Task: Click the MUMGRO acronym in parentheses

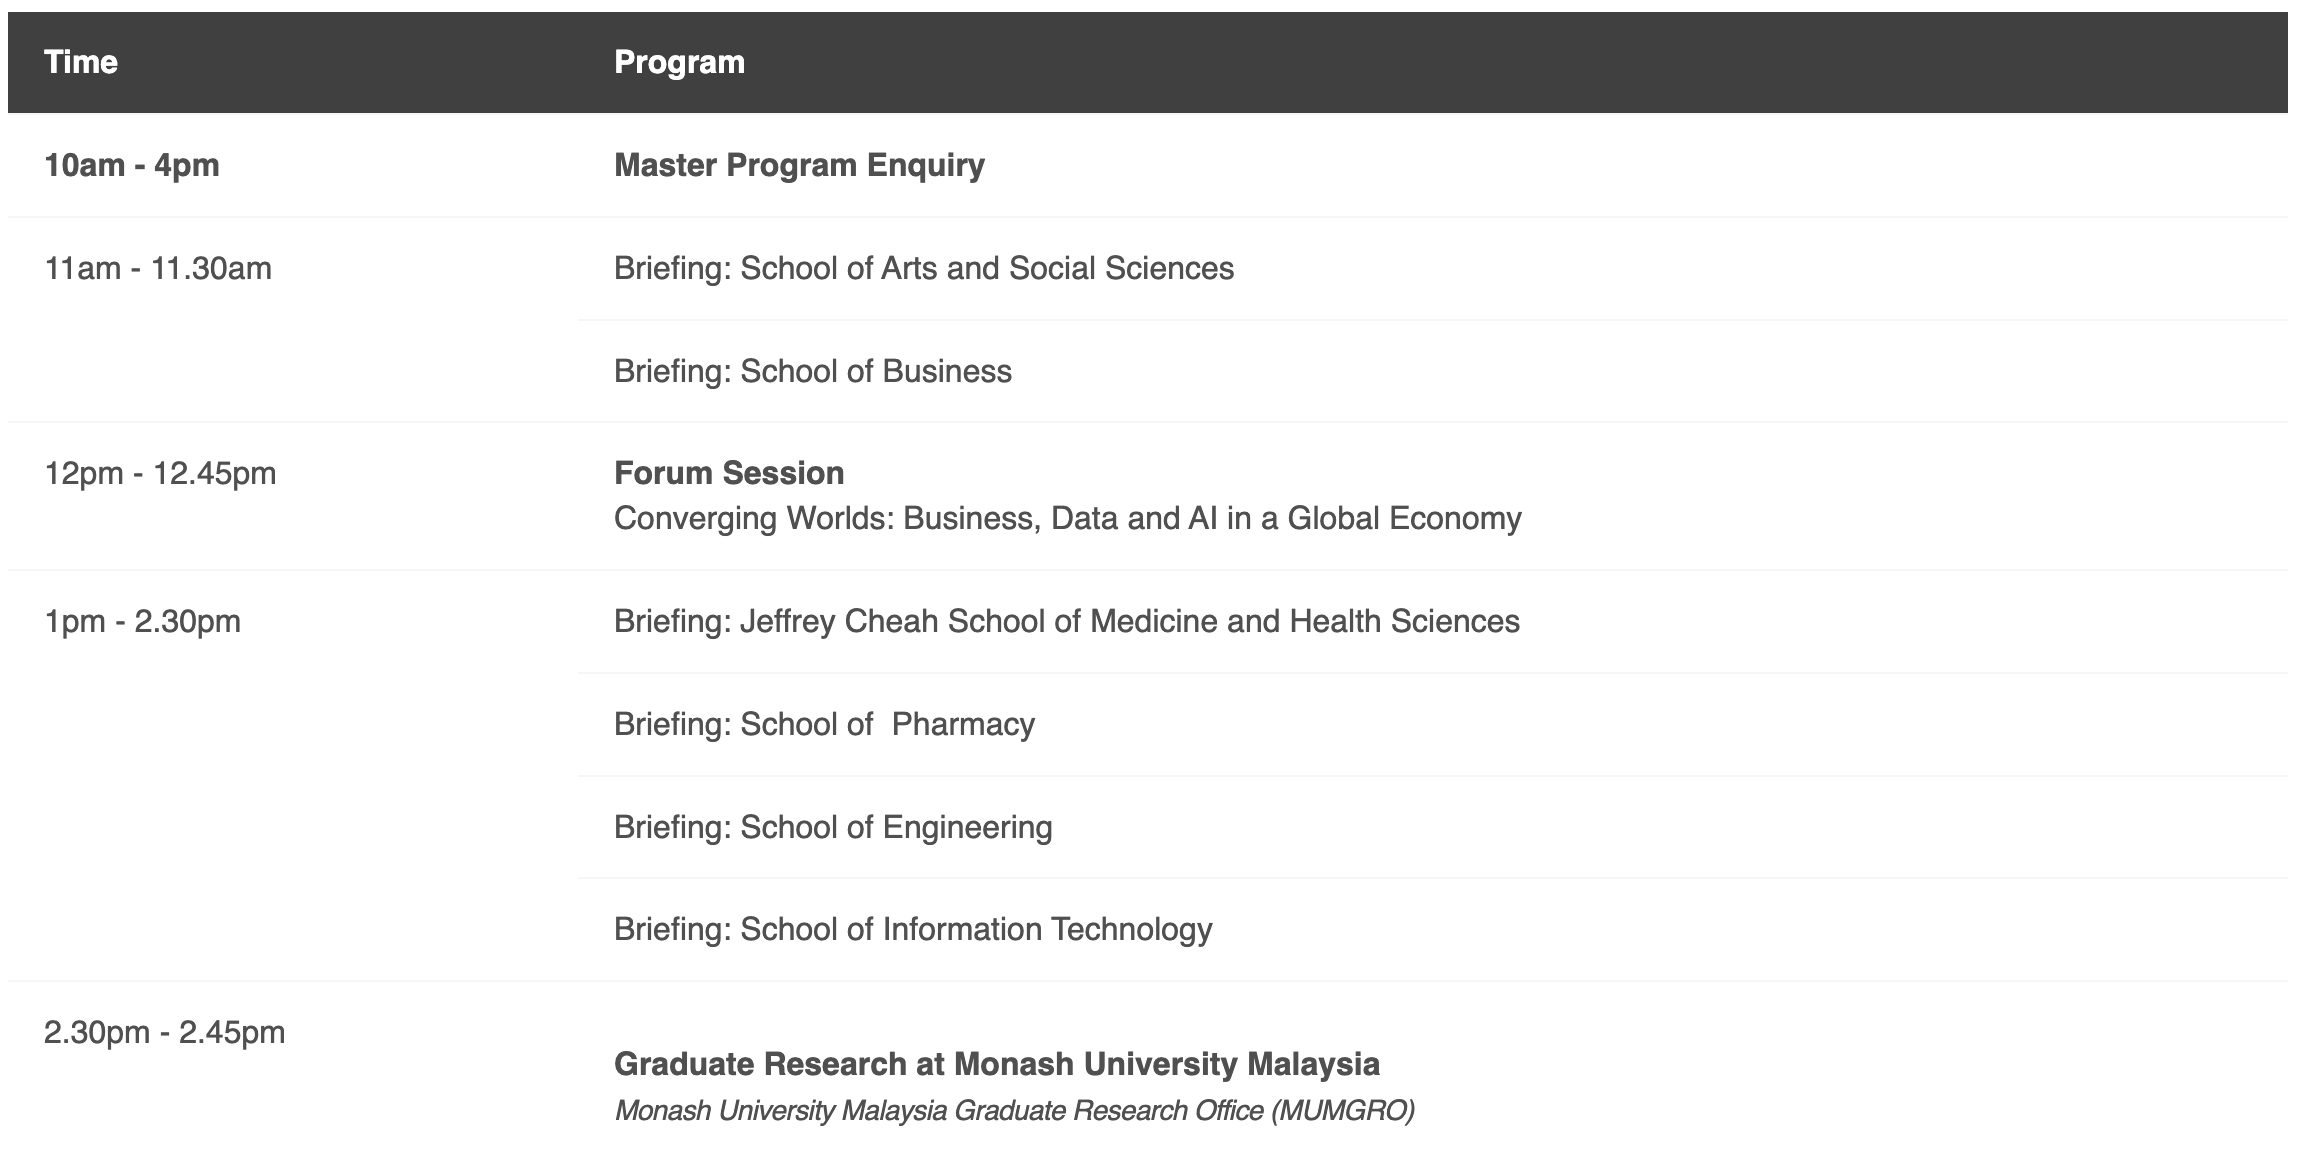Action: (x=1342, y=1111)
